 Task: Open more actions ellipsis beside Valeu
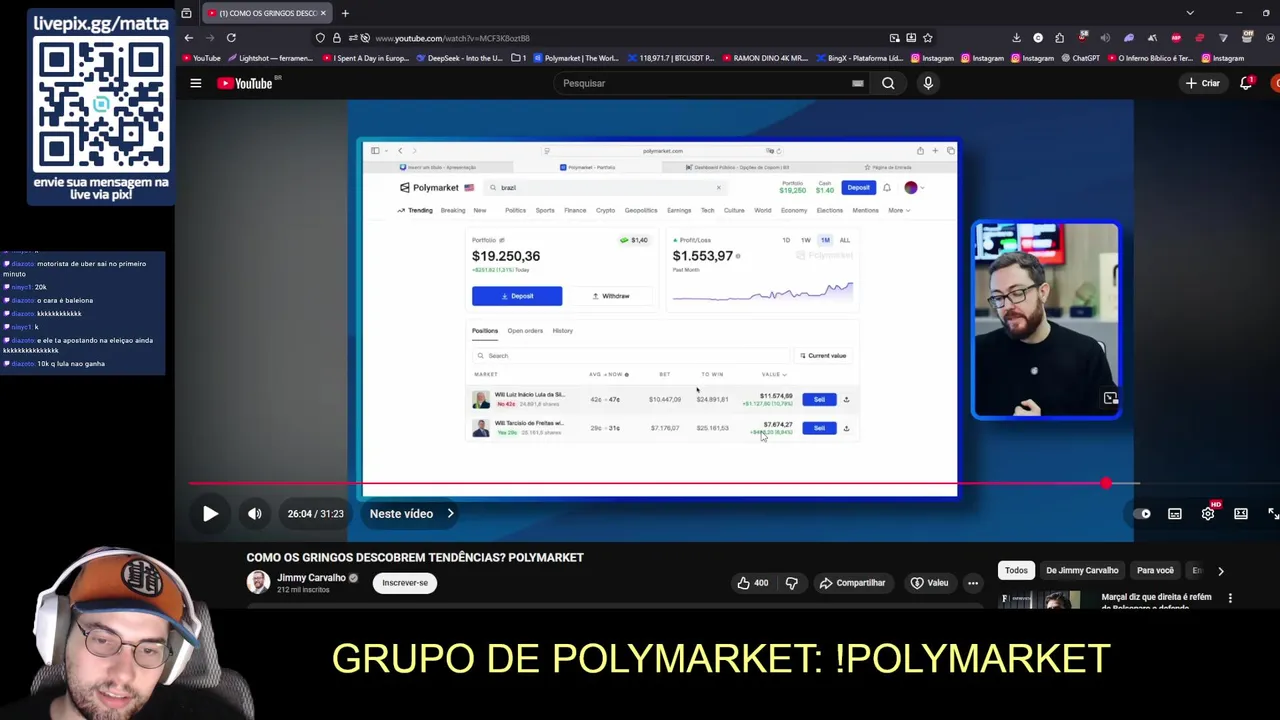(x=973, y=583)
